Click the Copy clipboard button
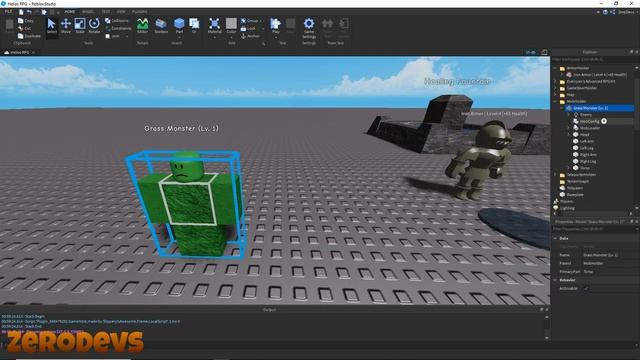 (x=26, y=20)
